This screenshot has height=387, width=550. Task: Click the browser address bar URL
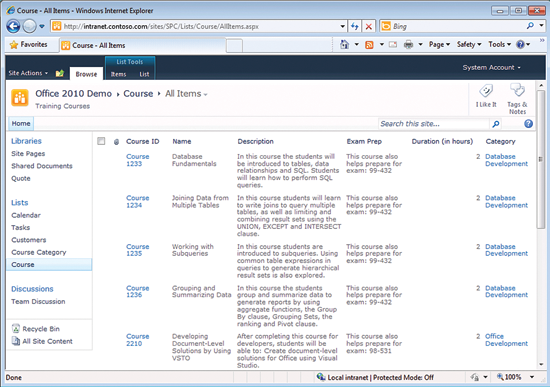click(x=195, y=26)
